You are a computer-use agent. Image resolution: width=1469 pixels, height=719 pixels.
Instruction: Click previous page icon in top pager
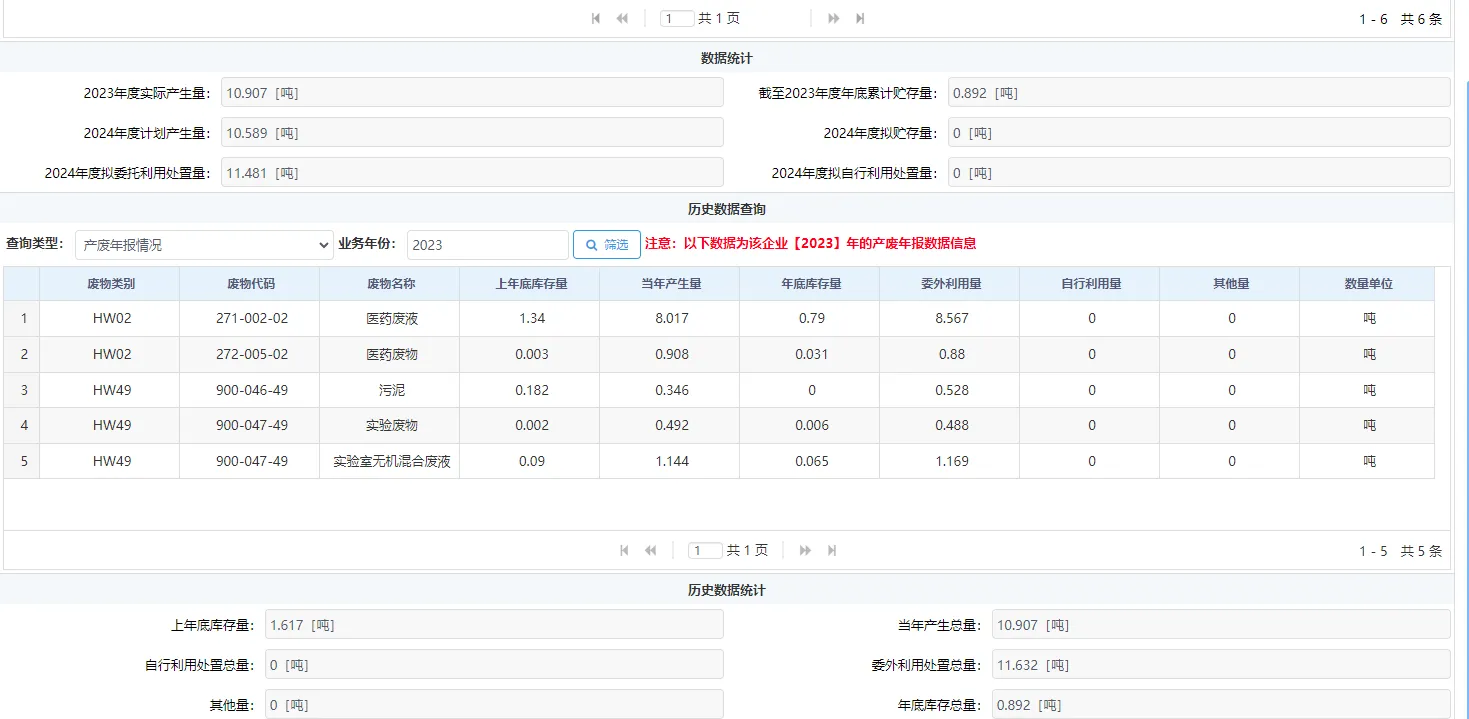tap(622, 18)
